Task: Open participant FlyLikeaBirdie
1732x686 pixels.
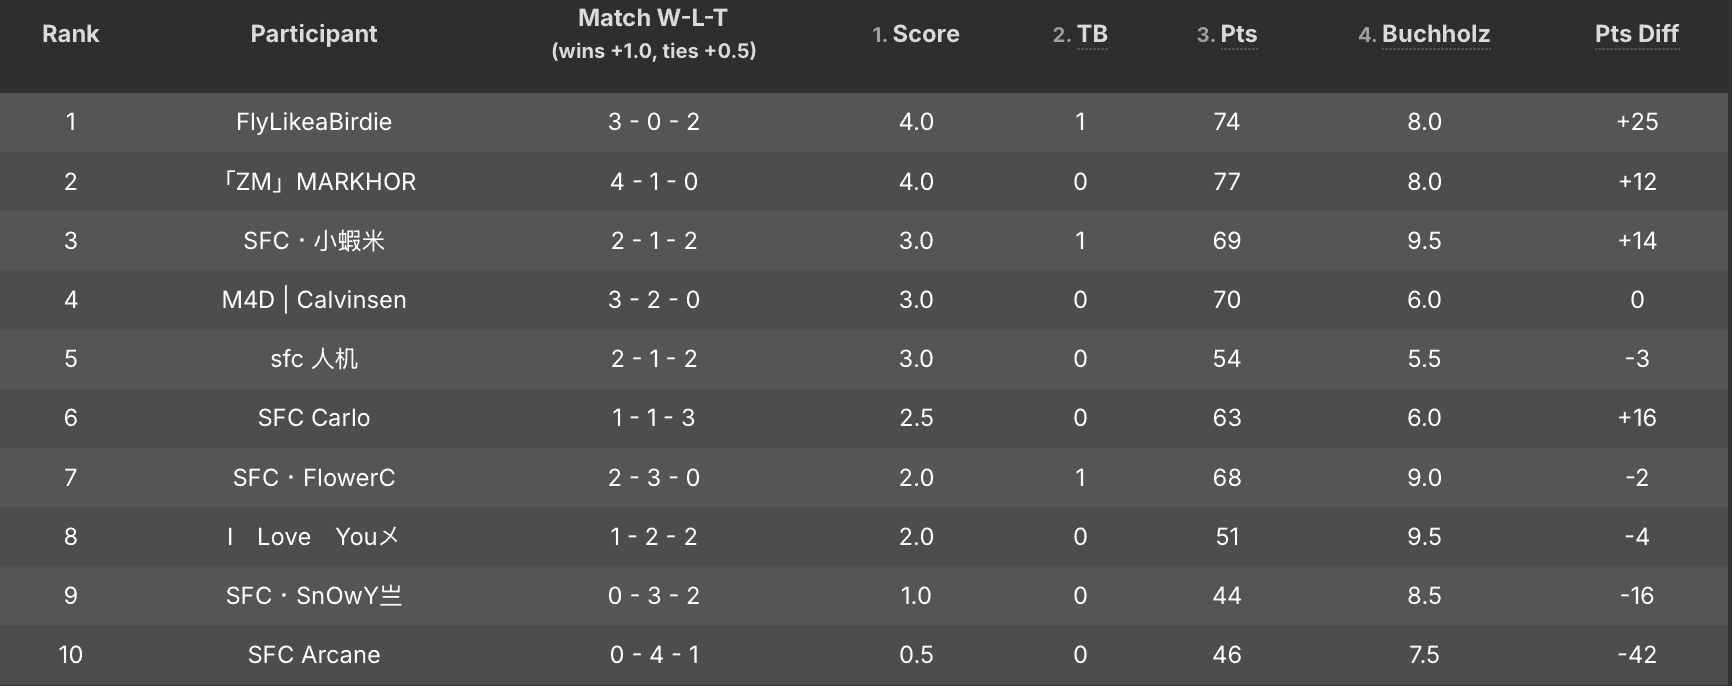Action: pyautogui.click(x=314, y=122)
